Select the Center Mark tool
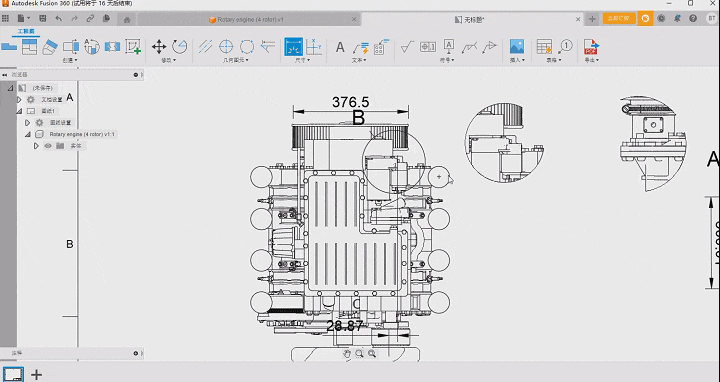 (226, 47)
